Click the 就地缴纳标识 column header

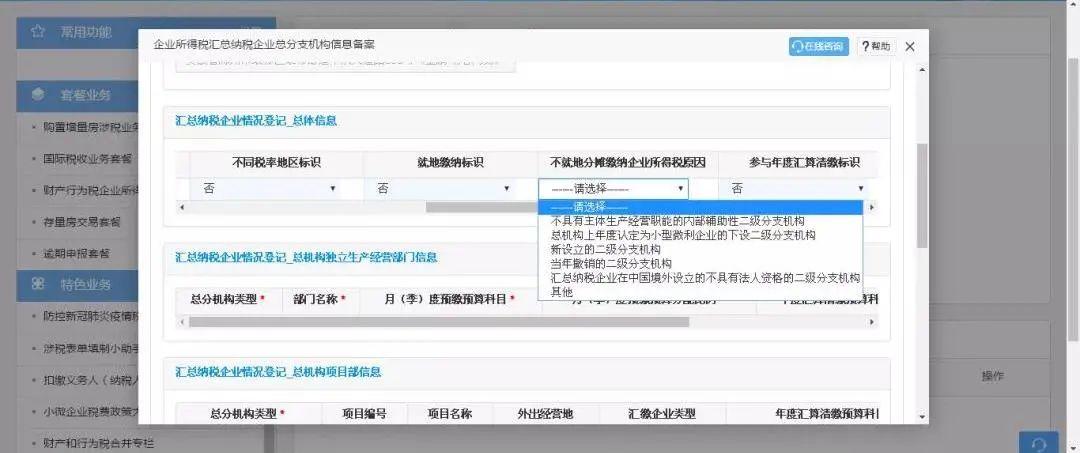[x=450, y=163]
